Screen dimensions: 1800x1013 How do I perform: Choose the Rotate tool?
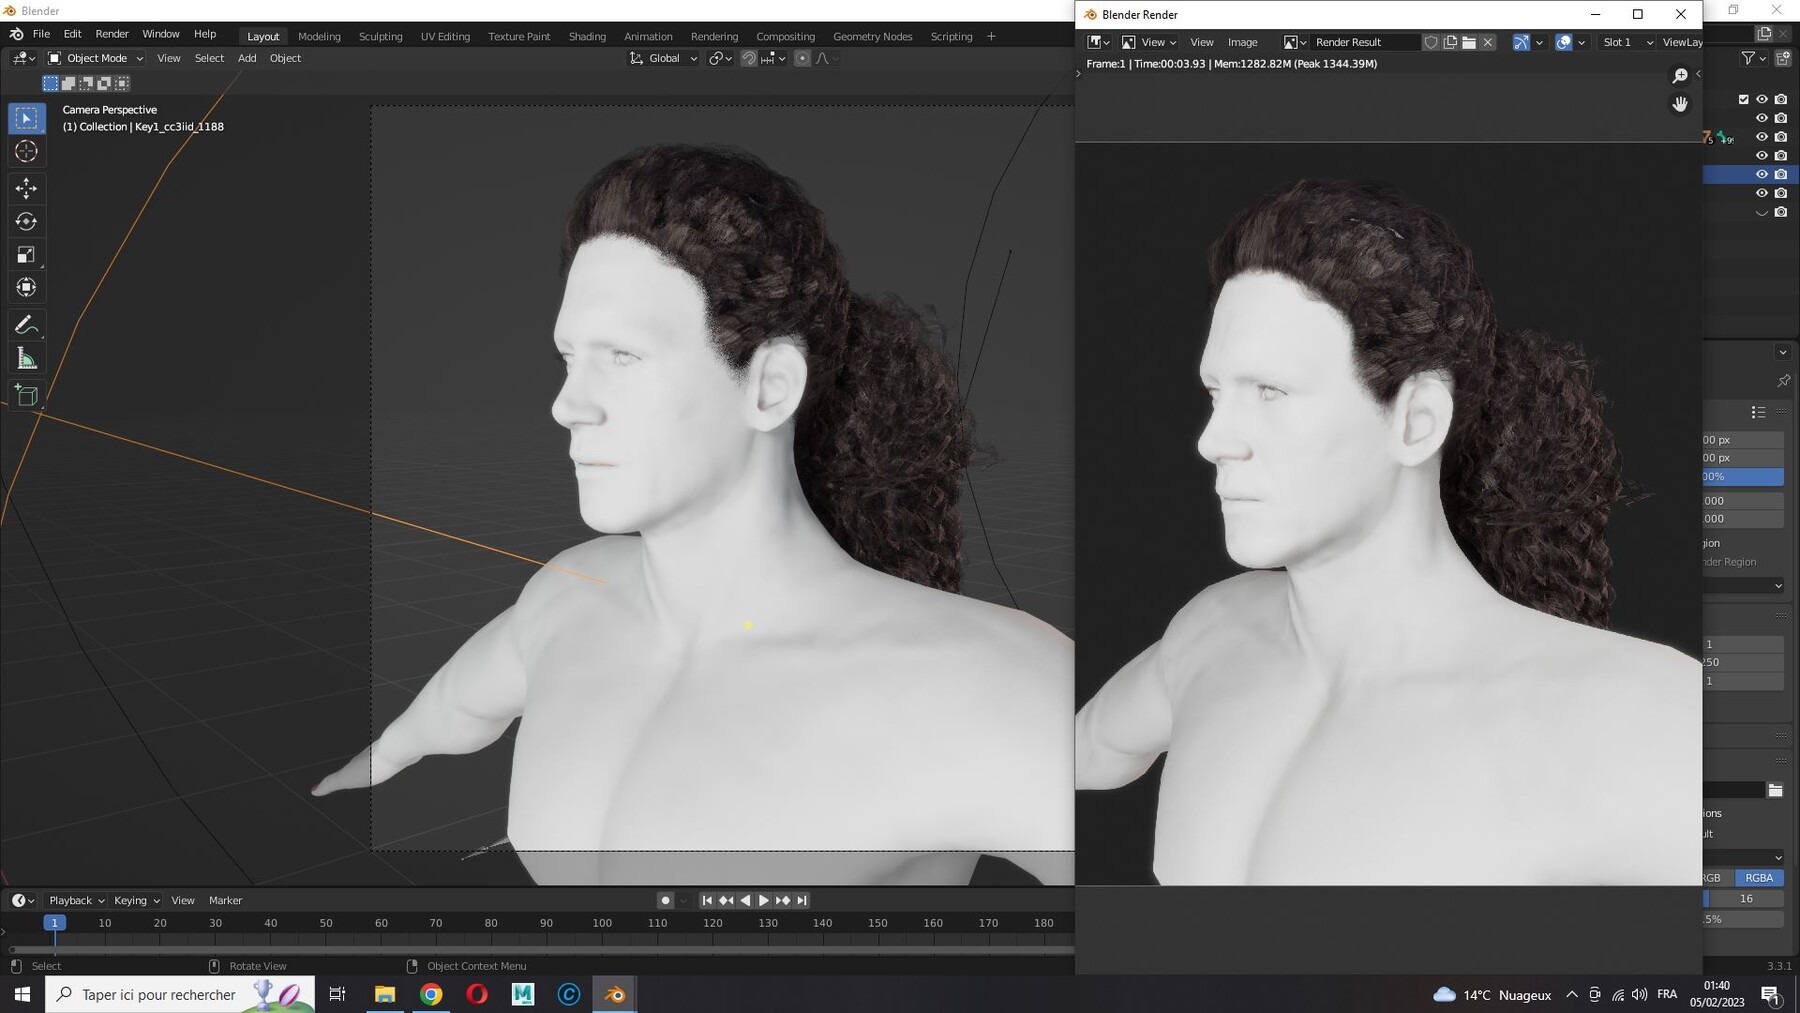27,221
